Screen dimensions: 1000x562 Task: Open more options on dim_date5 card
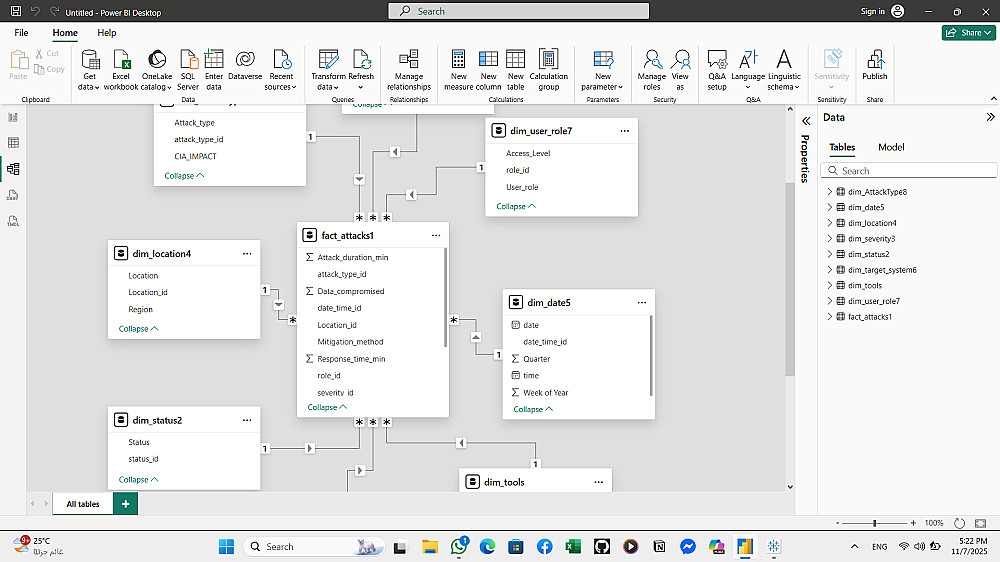pos(640,303)
